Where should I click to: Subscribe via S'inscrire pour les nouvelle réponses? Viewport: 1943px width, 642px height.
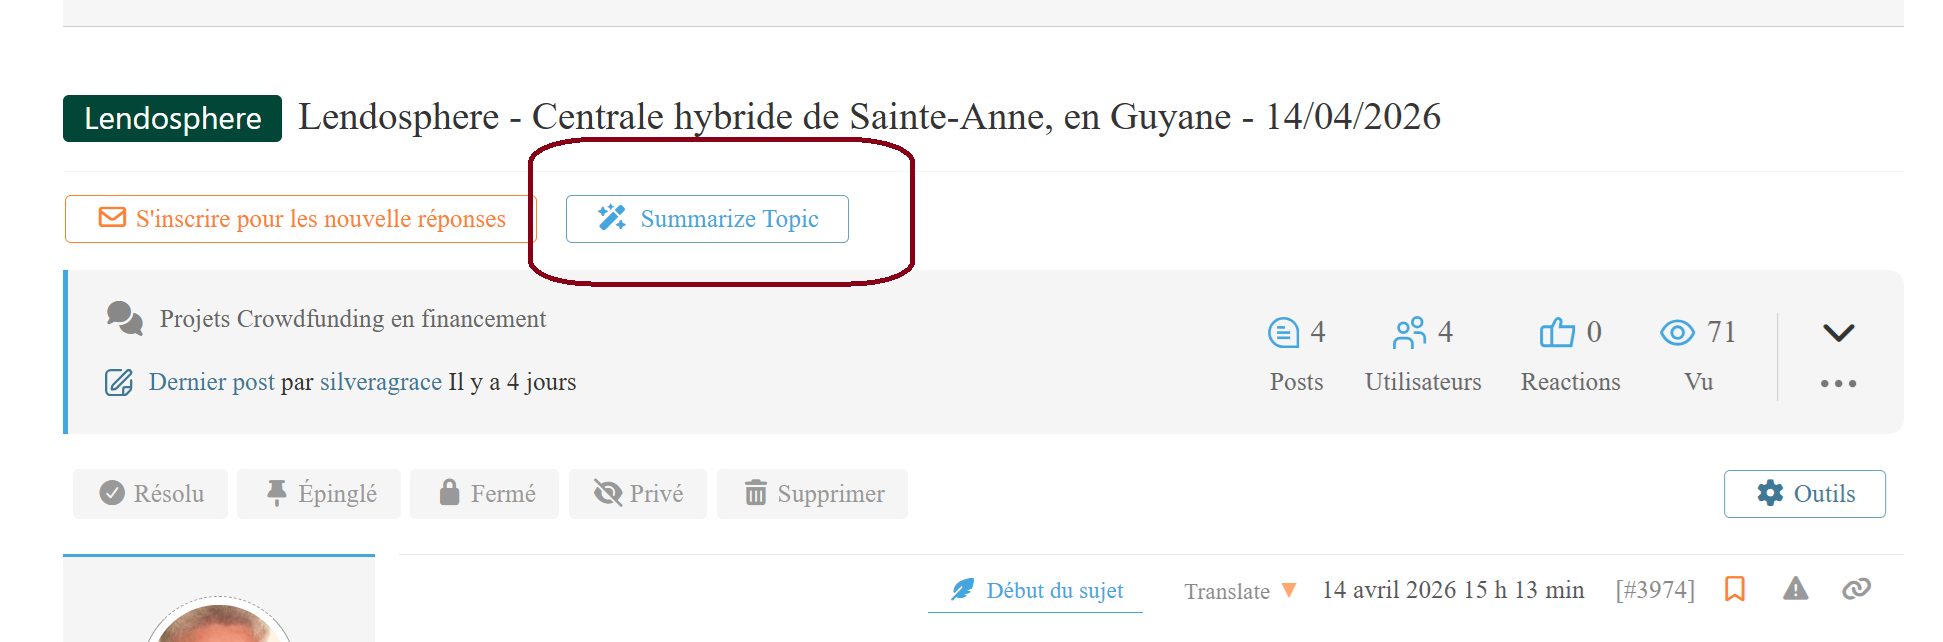click(301, 219)
